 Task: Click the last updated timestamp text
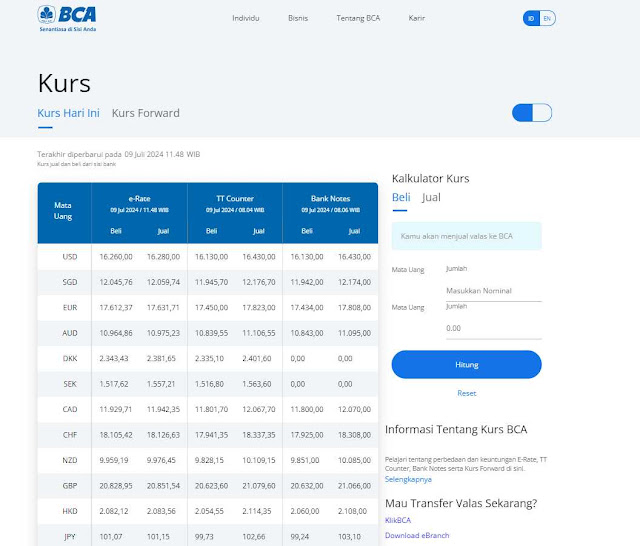click(x=118, y=154)
